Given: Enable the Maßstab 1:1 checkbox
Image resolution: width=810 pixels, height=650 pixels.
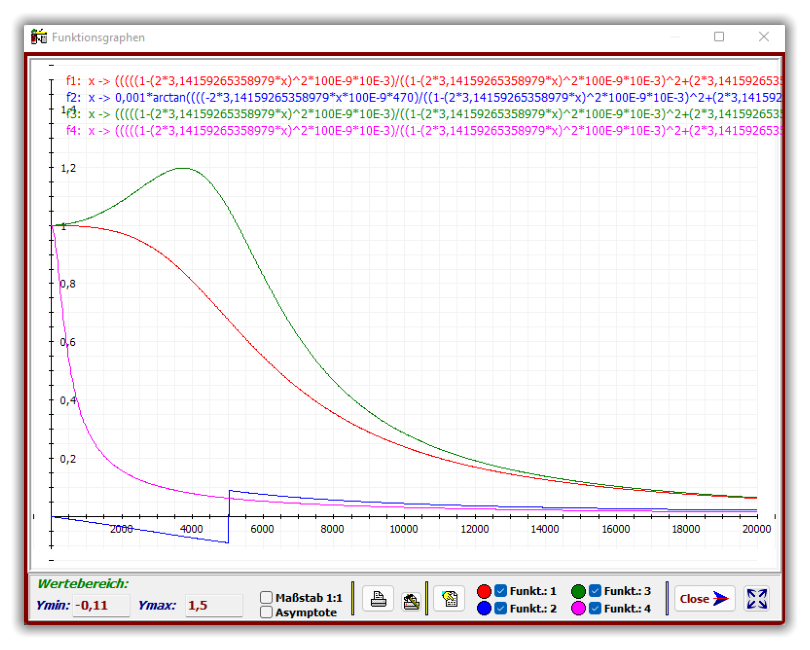Looking at the screenshot, I should [266, 598].
